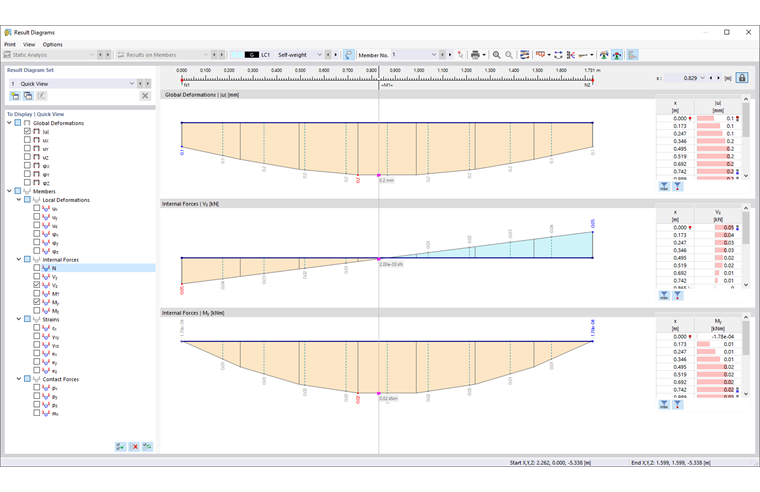Click the uncheck all red X icon

pos(134,446)
